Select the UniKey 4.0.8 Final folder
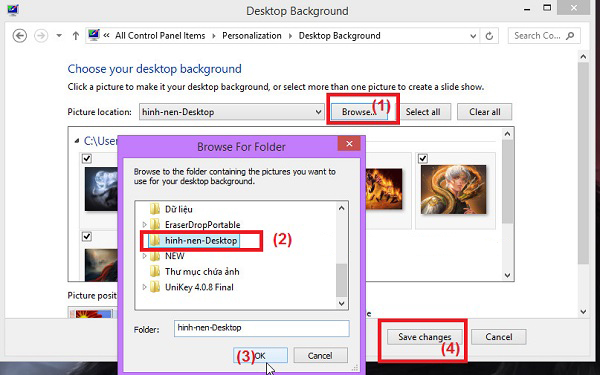This screenshot has height=375, width=600. pyautogui.click(x=199, y=287)
